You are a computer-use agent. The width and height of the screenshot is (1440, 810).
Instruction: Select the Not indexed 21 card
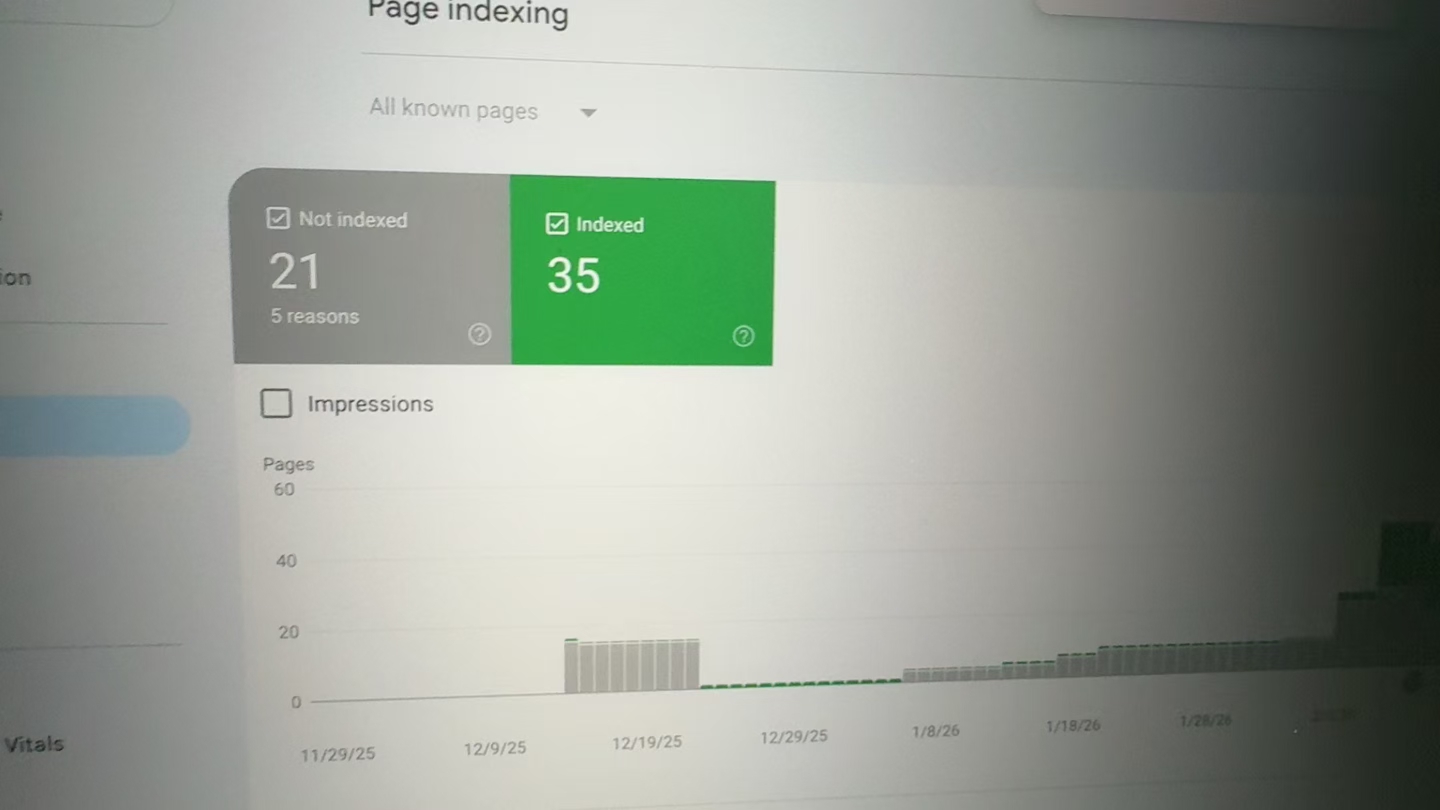371,266
